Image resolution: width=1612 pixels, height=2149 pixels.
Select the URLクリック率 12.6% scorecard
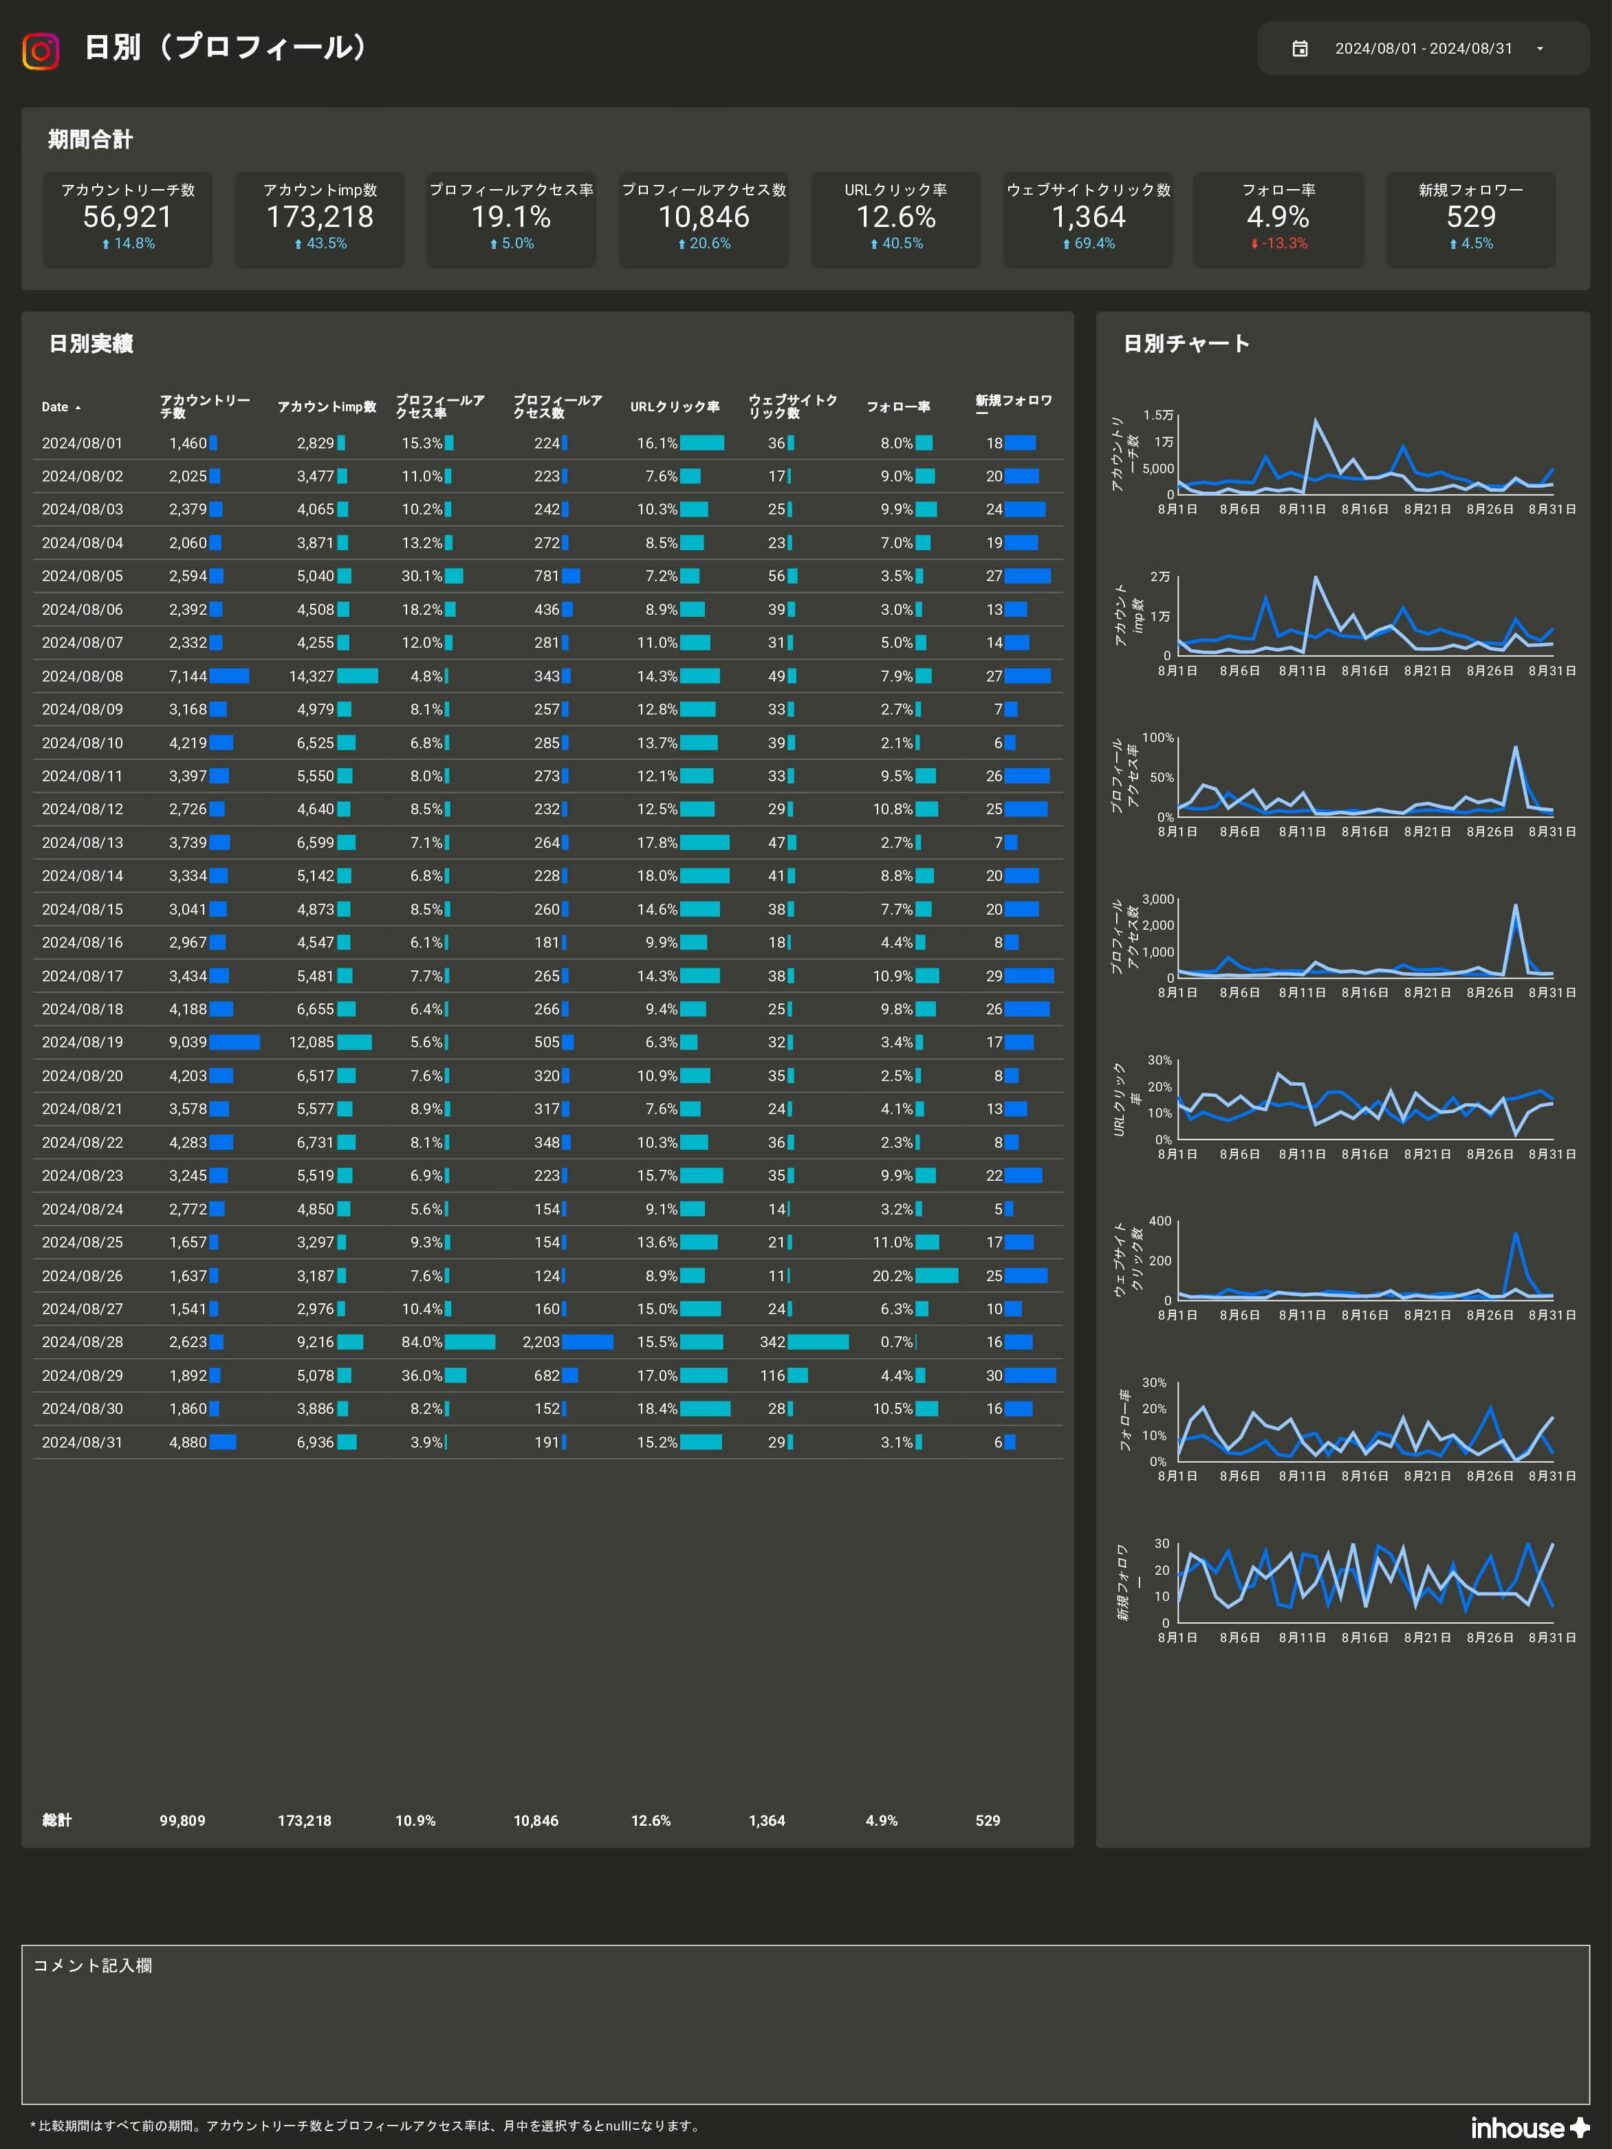coord(896,219)
